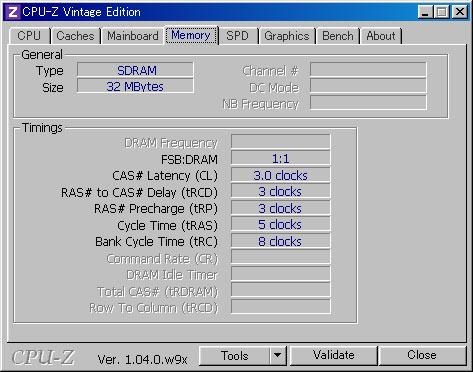
Task: Switch to the Caches tab
Action: [x=76, y=36]
